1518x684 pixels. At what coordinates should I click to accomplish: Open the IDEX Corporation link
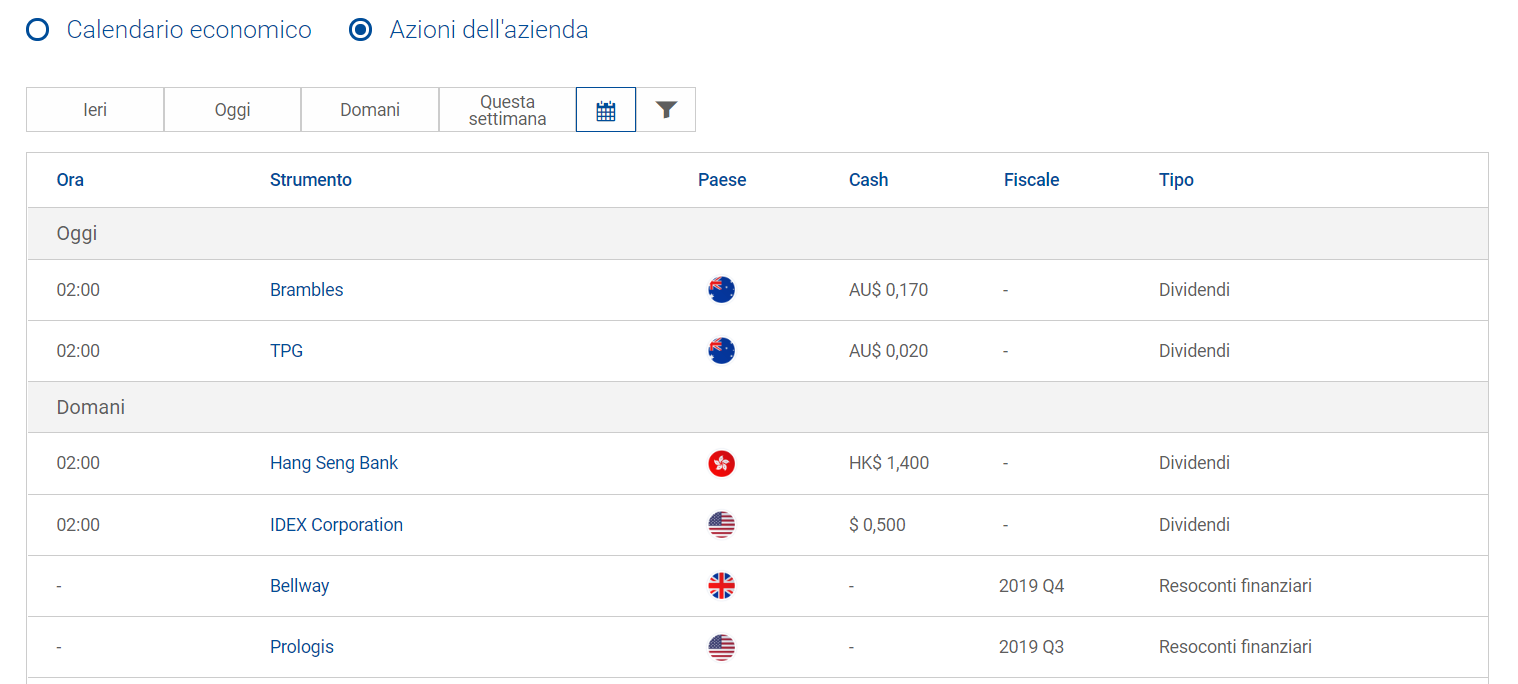pyautogui.click(x=337, y=525)
